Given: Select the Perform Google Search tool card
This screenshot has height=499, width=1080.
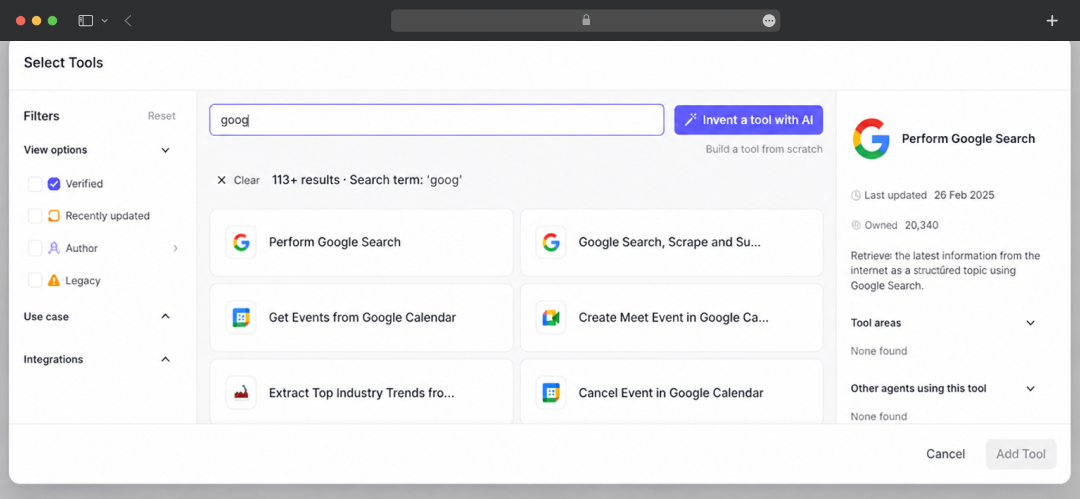Looking at the screenshot, I should (362, 243).
